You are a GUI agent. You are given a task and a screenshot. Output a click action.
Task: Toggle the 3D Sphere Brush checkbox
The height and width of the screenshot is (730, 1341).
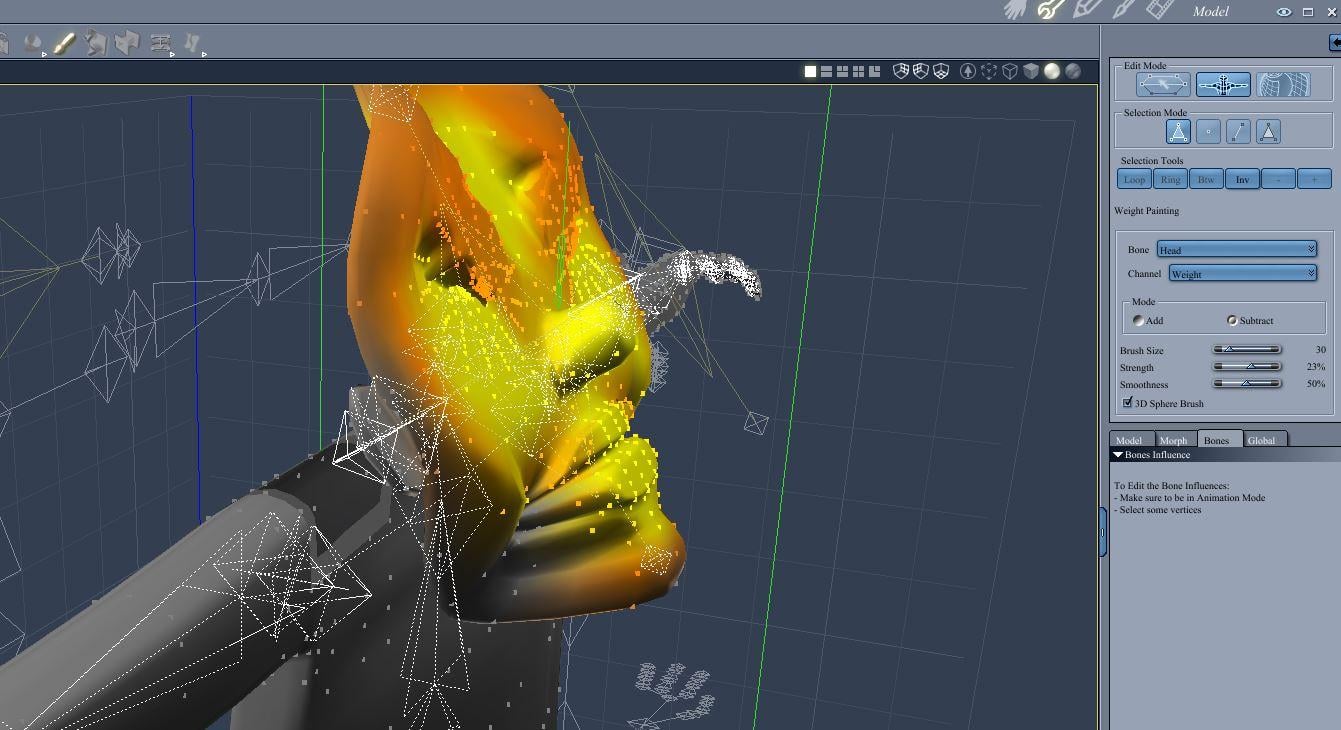[x=1128, y=403]
